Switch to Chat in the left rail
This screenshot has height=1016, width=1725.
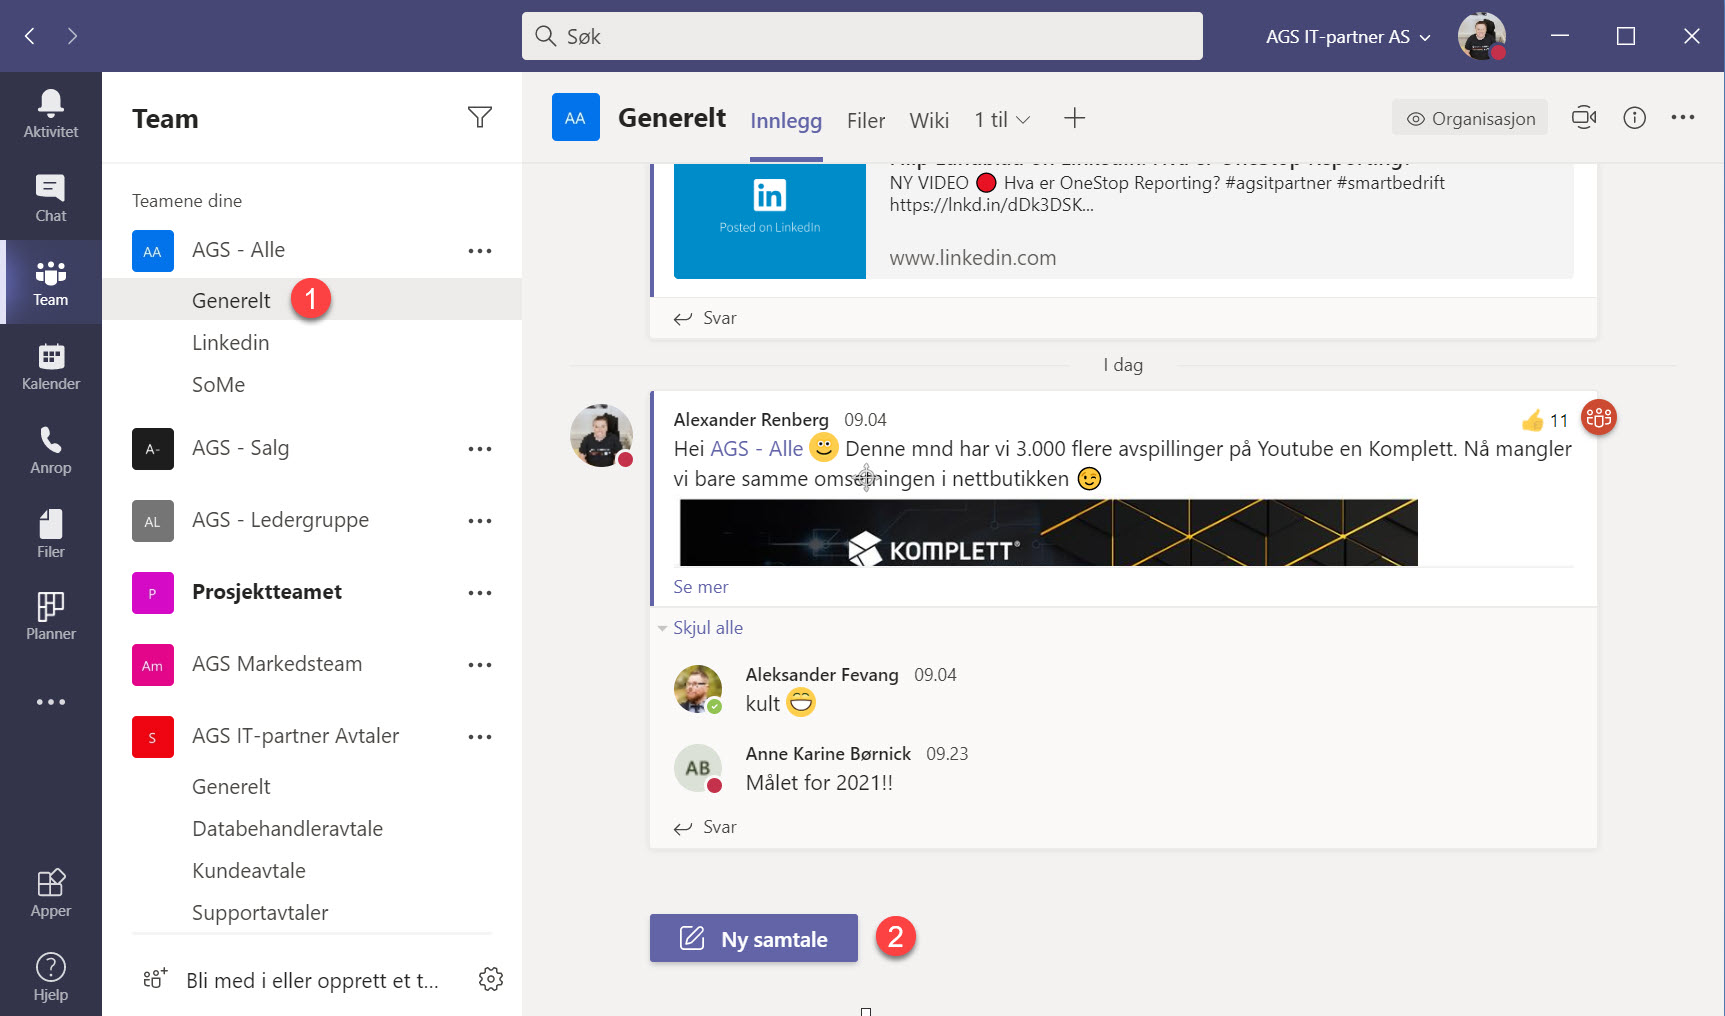click(50, 196)
